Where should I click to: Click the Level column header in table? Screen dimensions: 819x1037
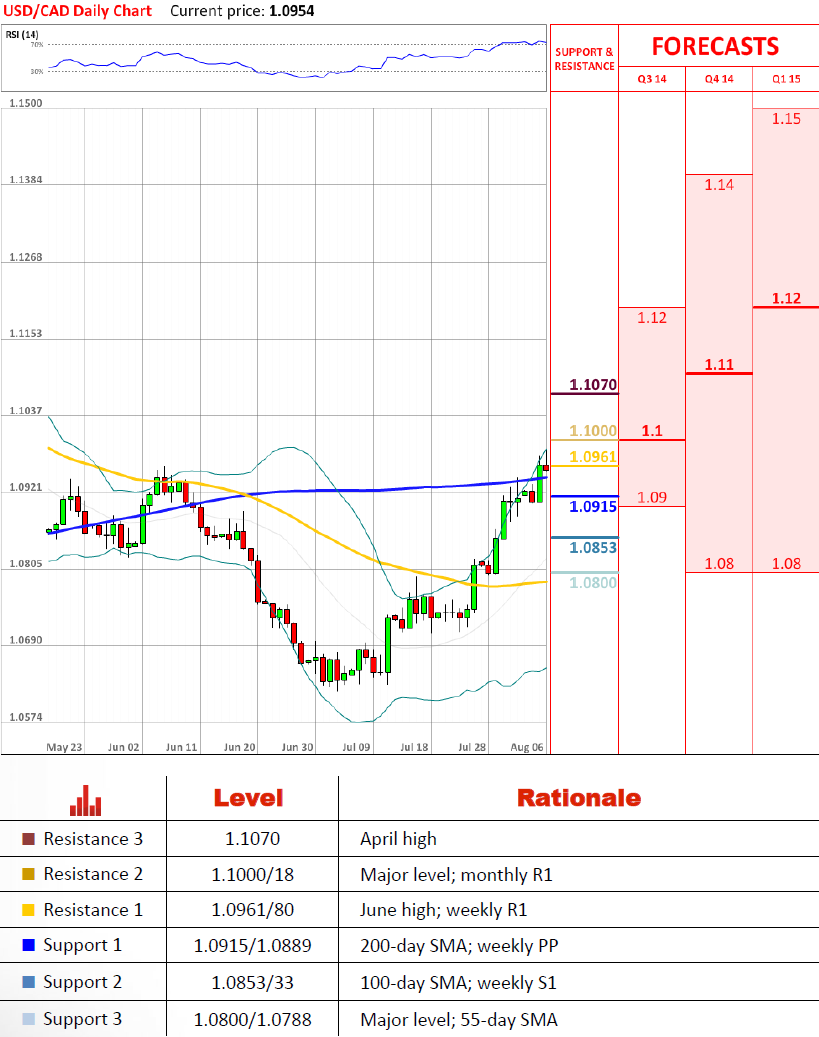[248, 797]
